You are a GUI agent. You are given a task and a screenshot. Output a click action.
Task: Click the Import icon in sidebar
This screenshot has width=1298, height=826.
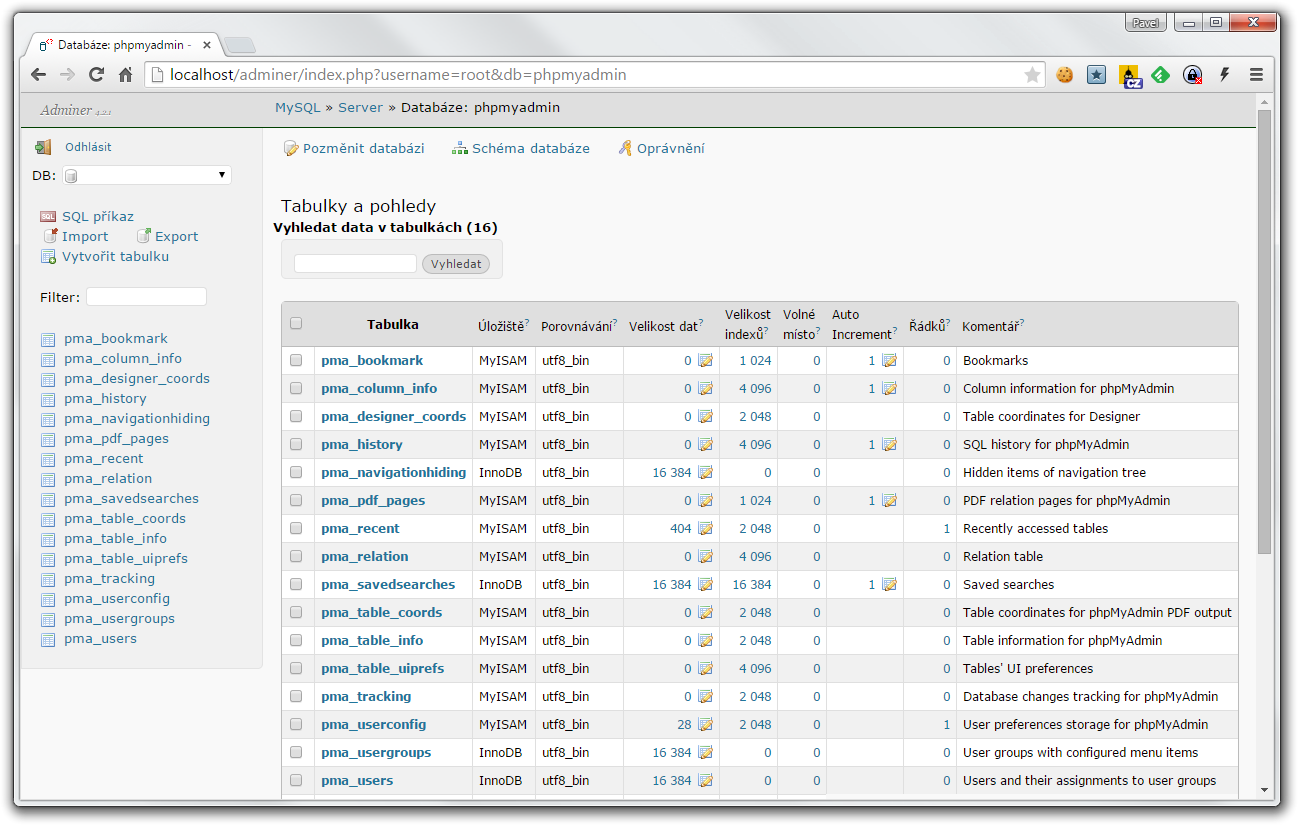pos(50,236)
